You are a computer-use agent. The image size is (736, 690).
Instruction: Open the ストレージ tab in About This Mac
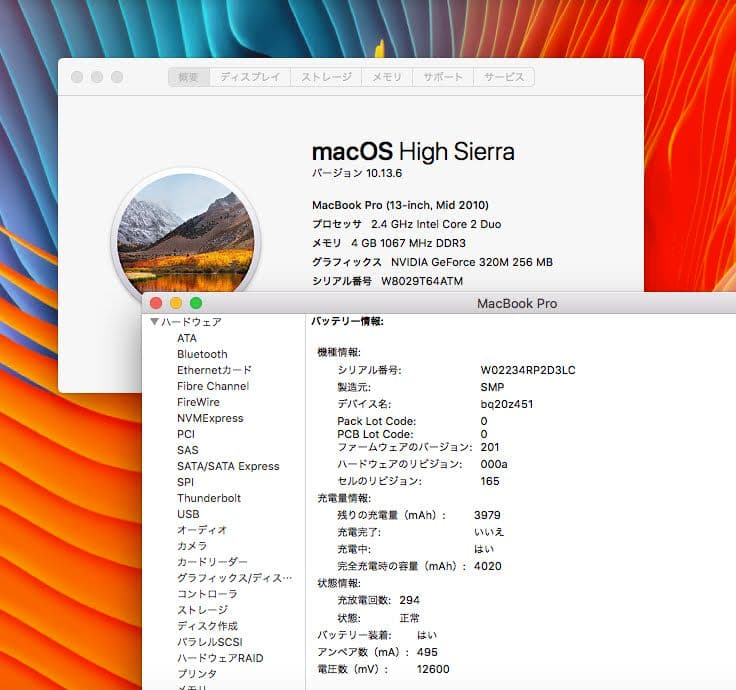point(326,77)
